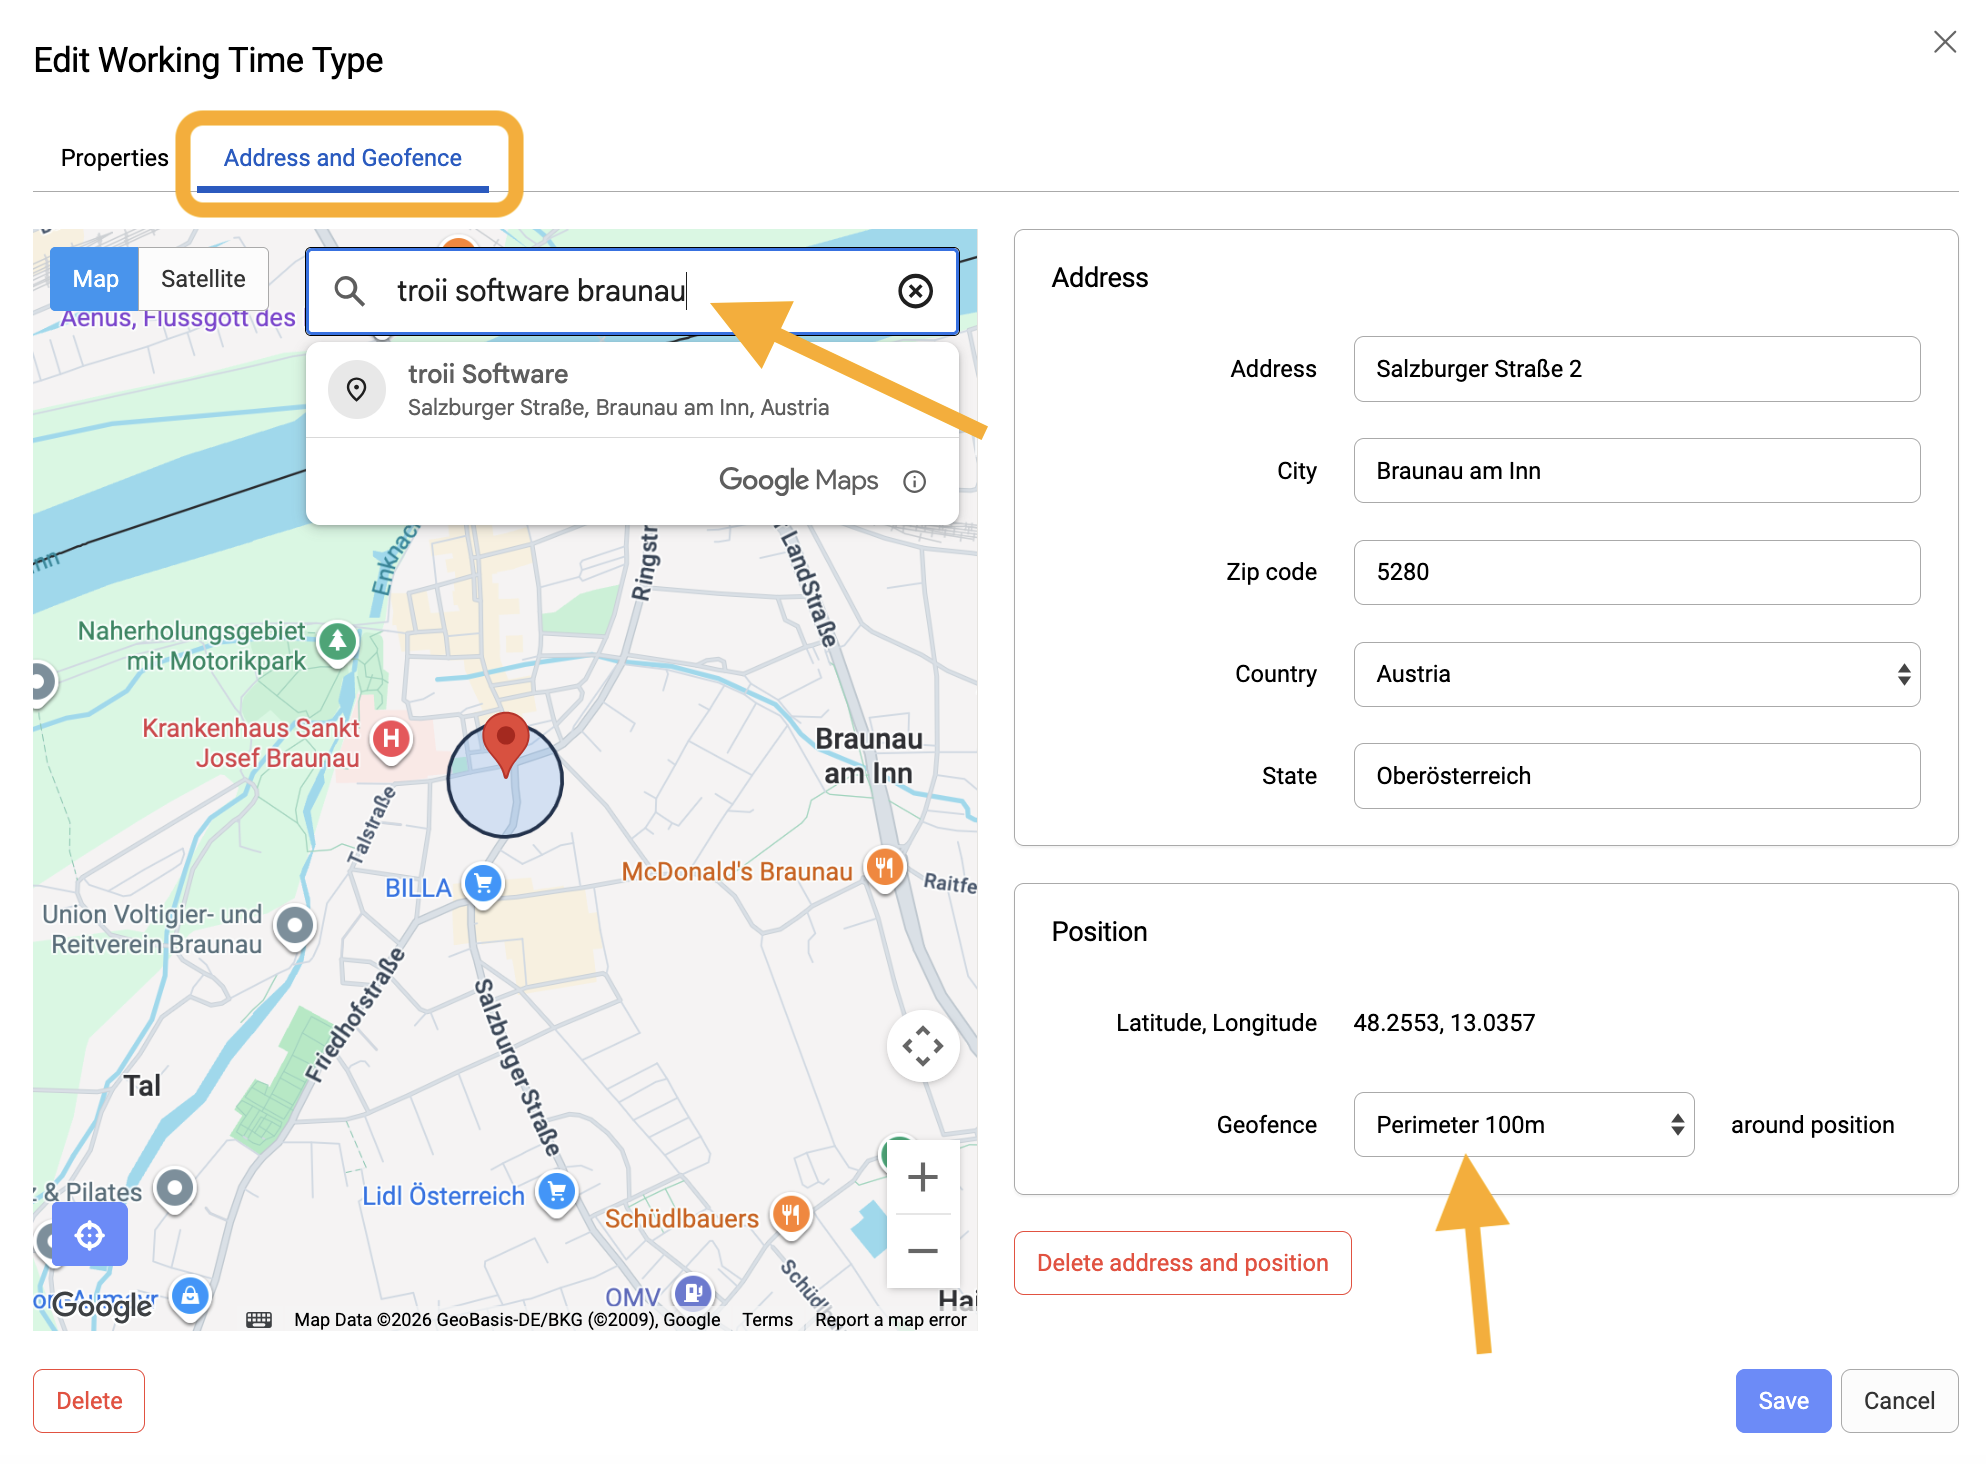Open the Country dropdown showing Austria
1986x1464 pixels.
coord(1636,674)
